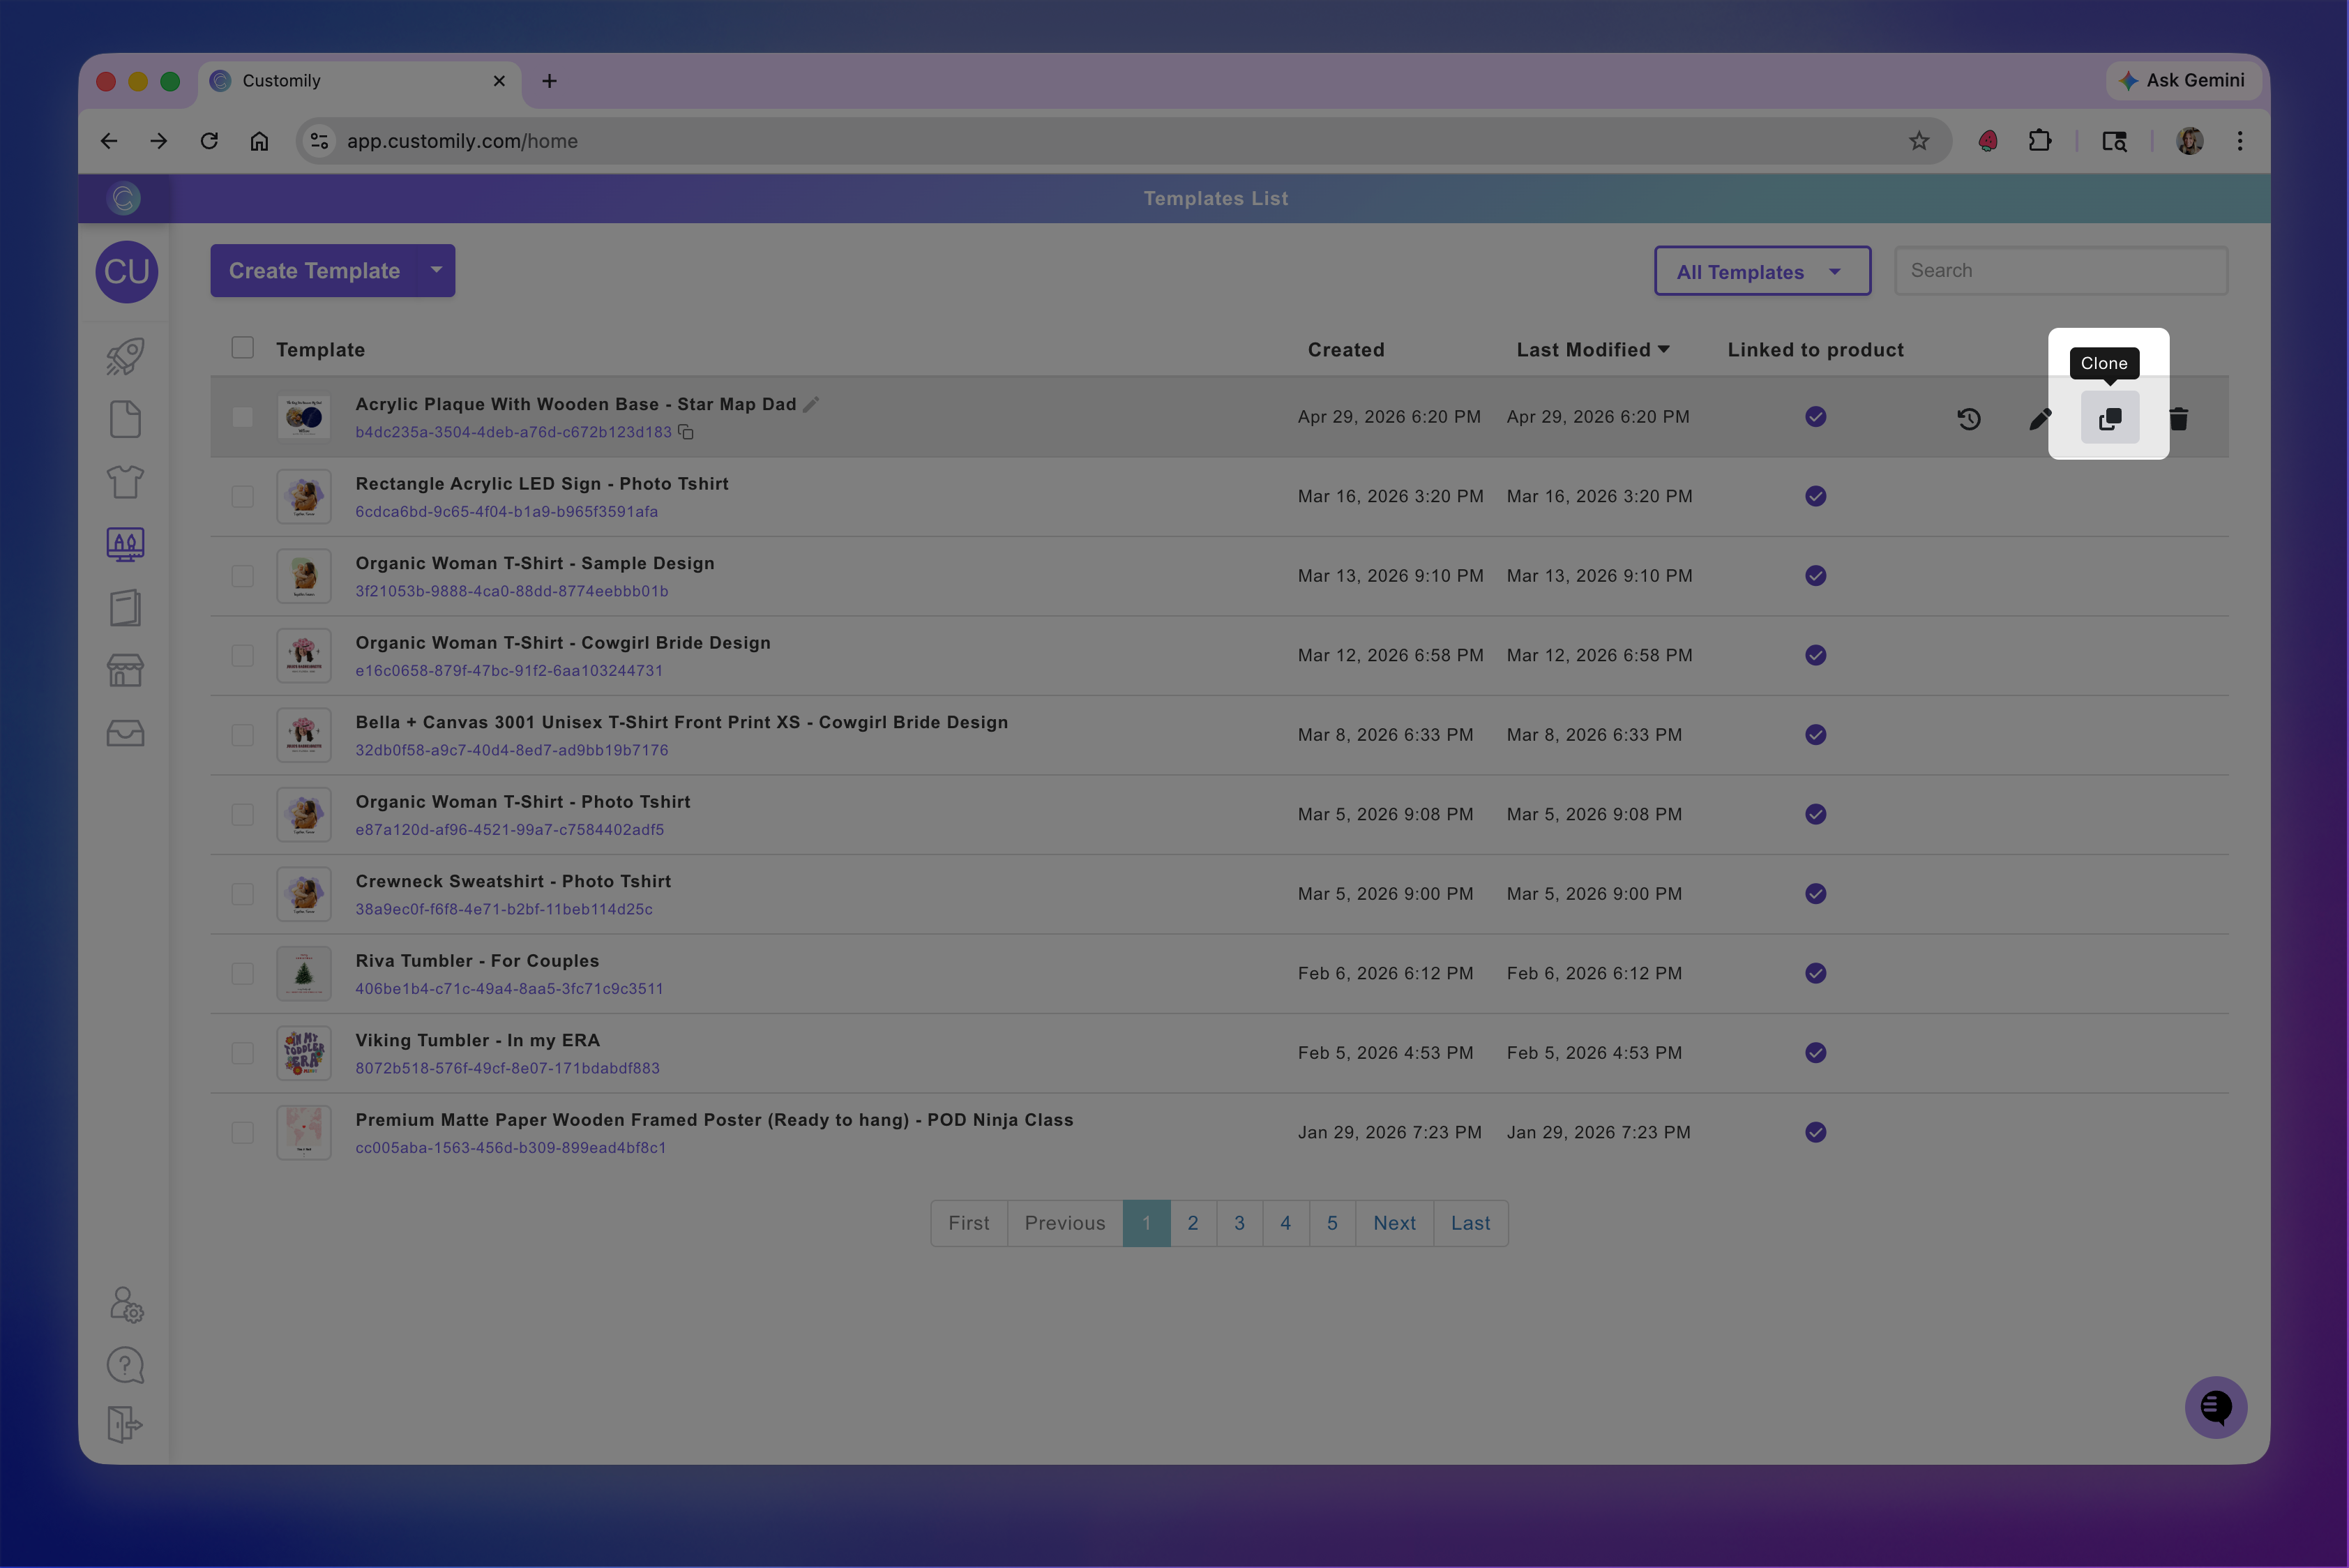Screen dimensions: 2349x1568
Task: Rename the Acrylic Plaque template via small pencil
Action: coord(811,404)
